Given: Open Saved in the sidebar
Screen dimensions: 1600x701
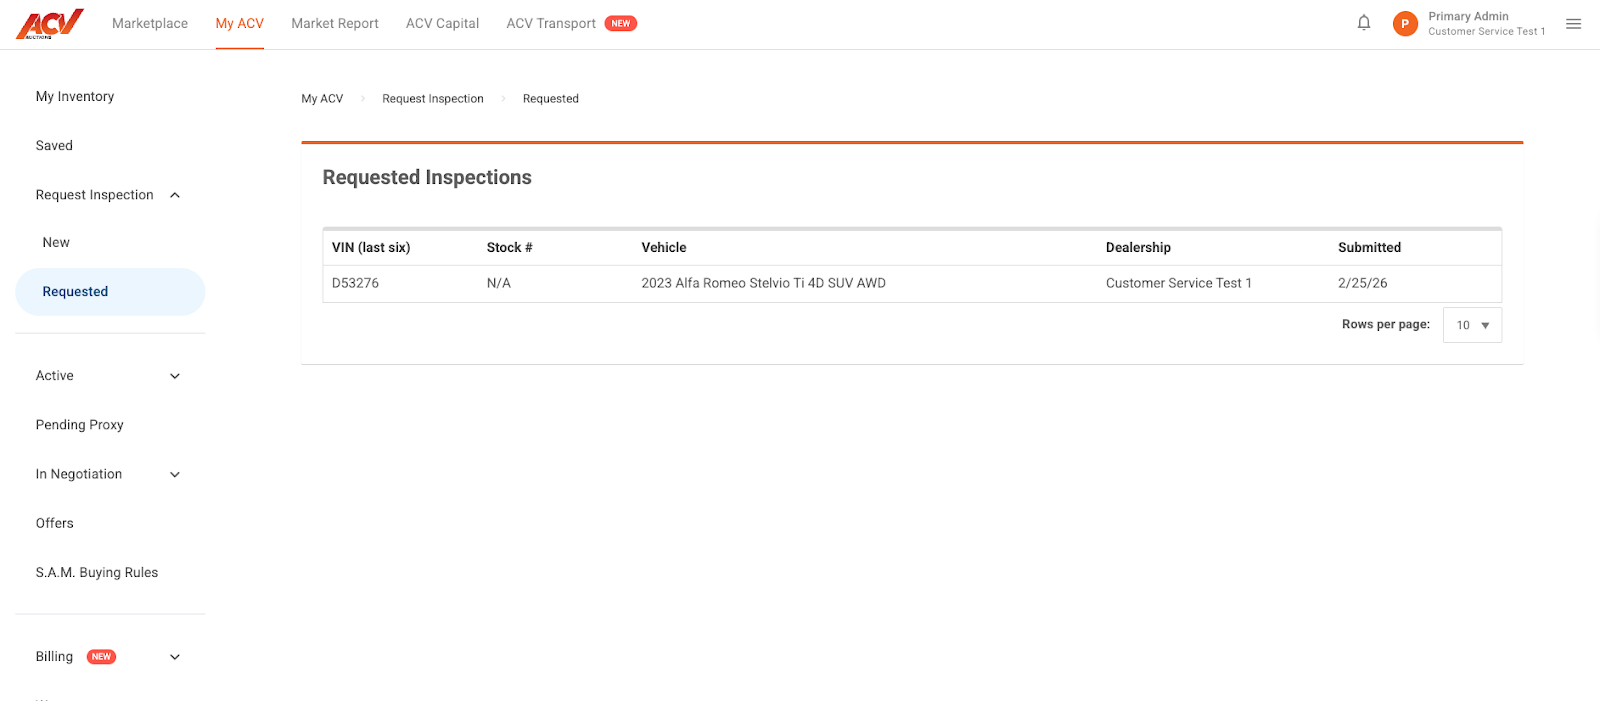Looking at the screenshot, I should 54,145.
